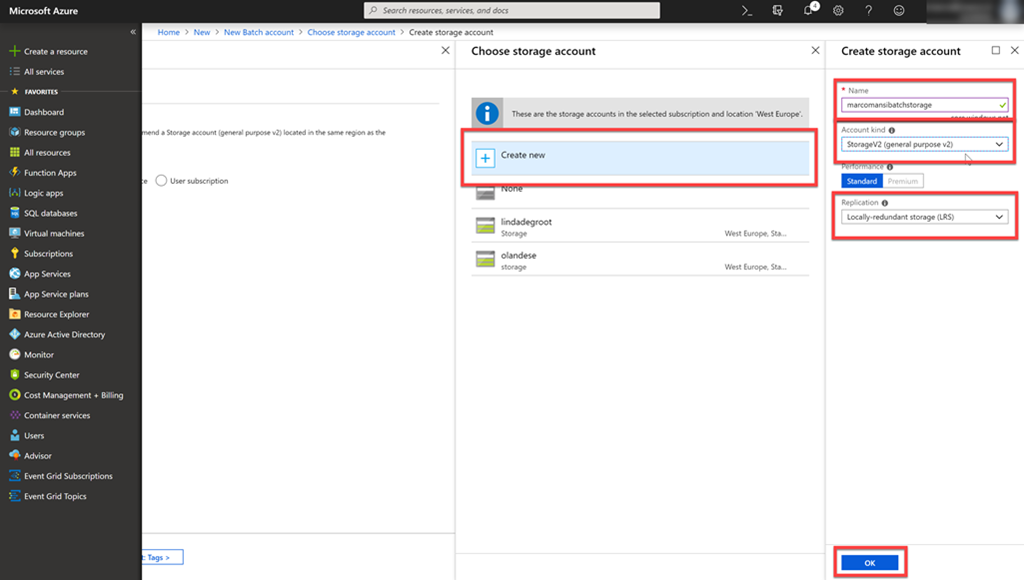The image size is (1024, 580).
Task: Click Choose storage account breadcrumb
Action: coord(351,32)
